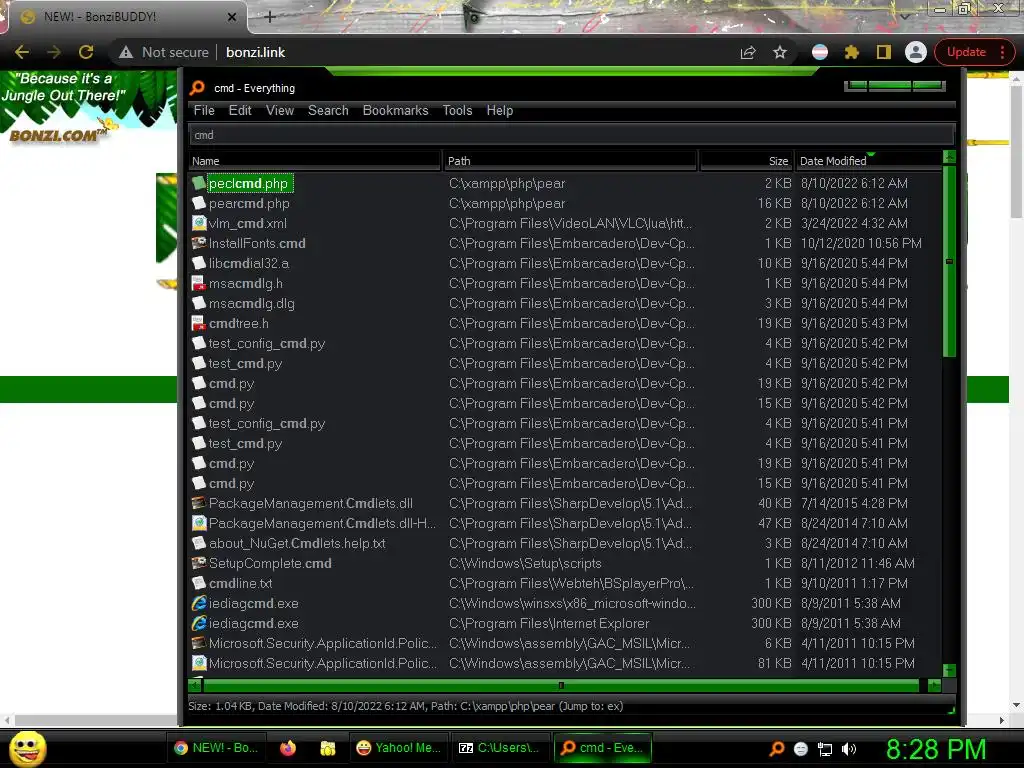Screen dimensions: 1024x768
Task: Open a new browser tab
Action: [x=270, y=17]
